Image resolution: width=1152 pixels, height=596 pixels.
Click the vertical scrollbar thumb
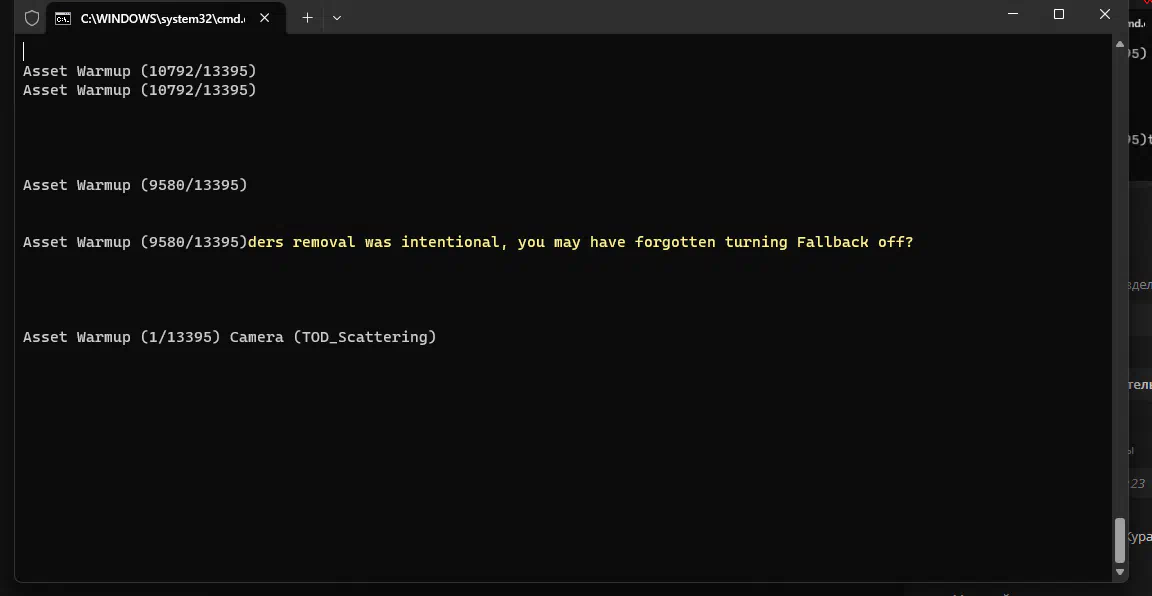pos(1120,540)
